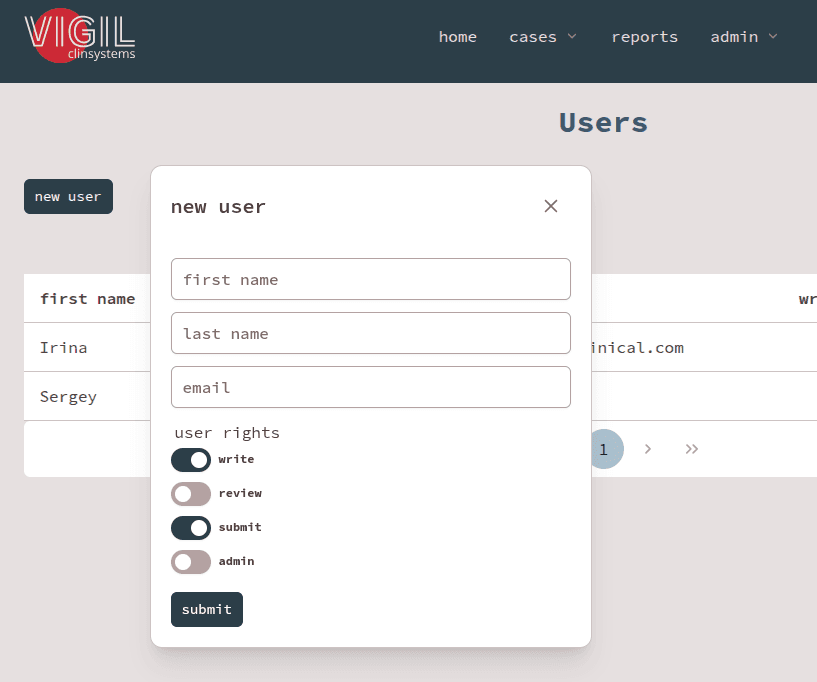This screenshot has width=817, height=682.
Task: Select page 1 in pagination
Action: click(x=604, y=449)
